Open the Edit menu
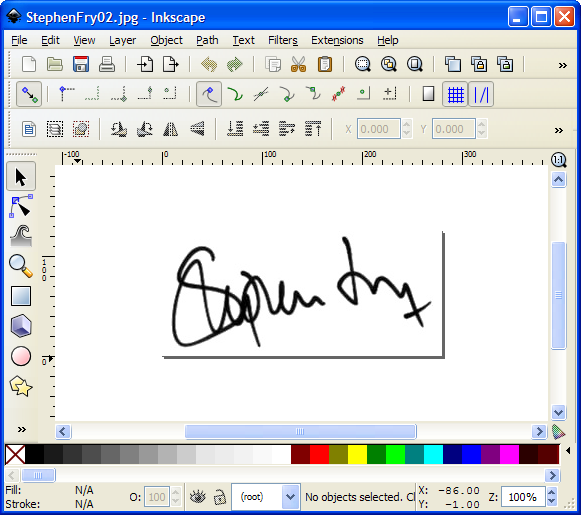 (50, 40)
